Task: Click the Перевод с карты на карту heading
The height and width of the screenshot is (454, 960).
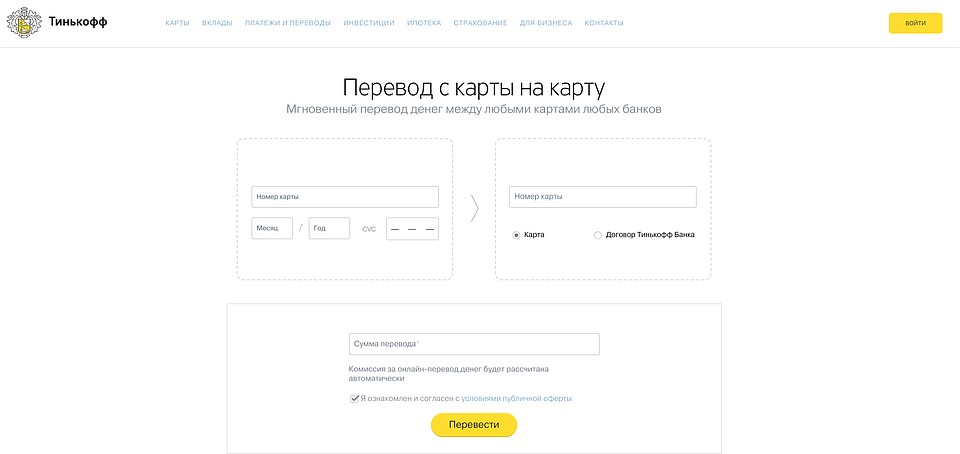Action: (474, 87)
